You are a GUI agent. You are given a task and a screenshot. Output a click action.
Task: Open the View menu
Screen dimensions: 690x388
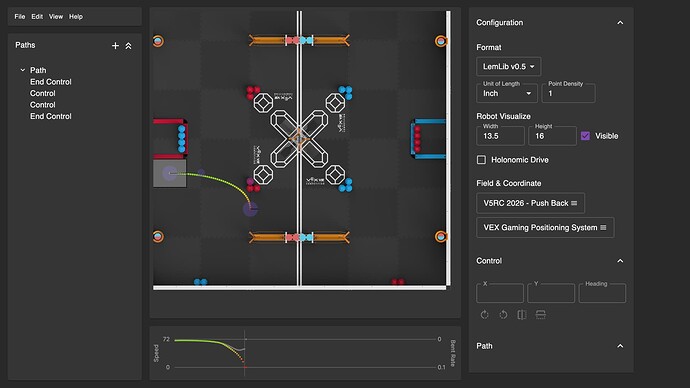56,17
